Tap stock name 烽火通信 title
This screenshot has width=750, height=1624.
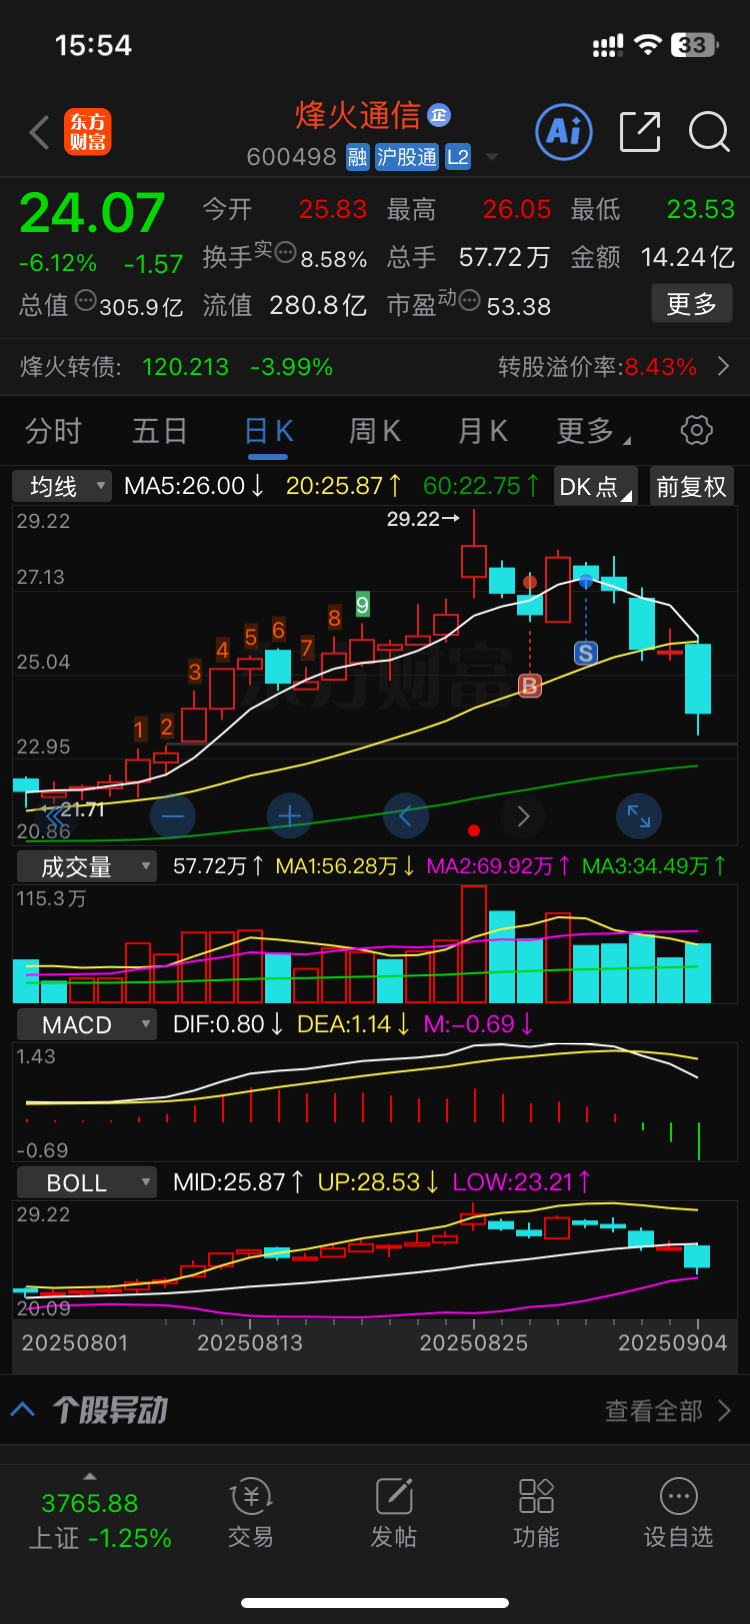(x=358, y=115)
